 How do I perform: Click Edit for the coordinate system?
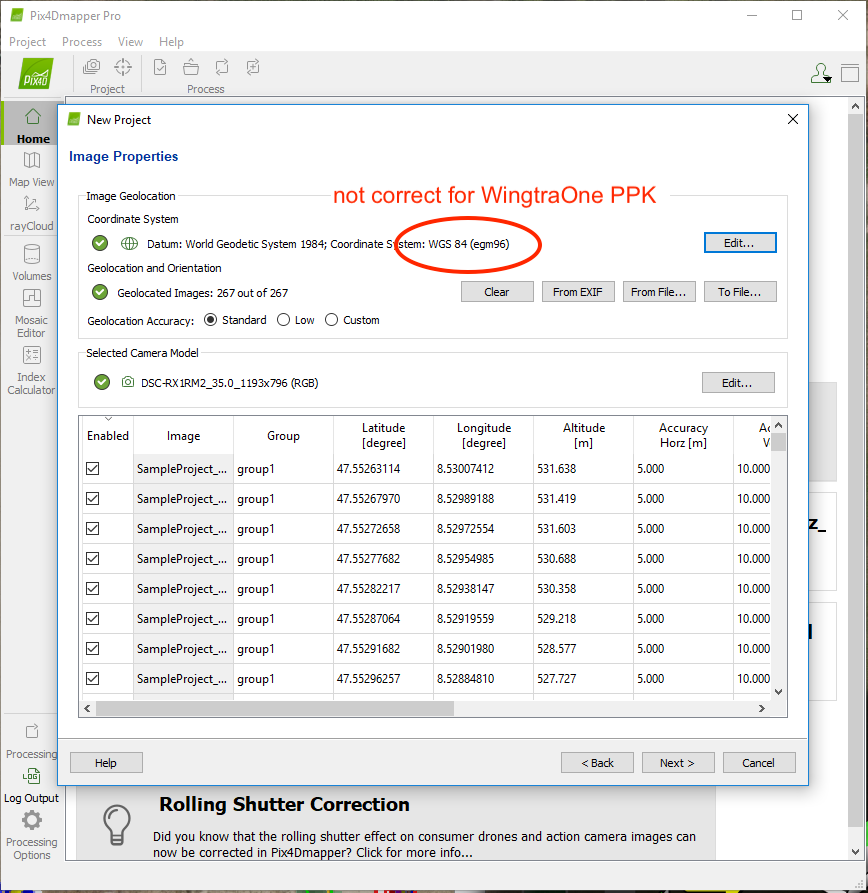click(739, 243)
